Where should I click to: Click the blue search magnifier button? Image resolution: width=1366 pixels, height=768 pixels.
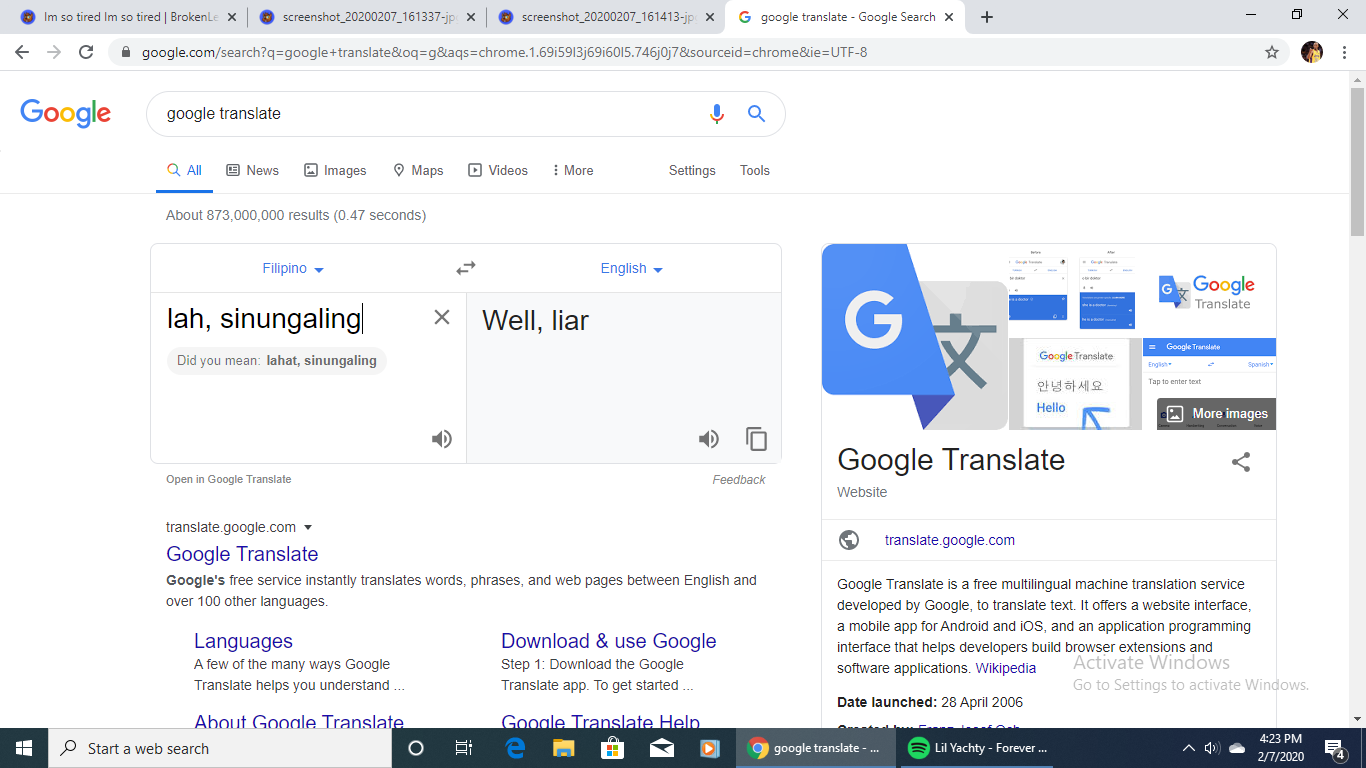756,114
